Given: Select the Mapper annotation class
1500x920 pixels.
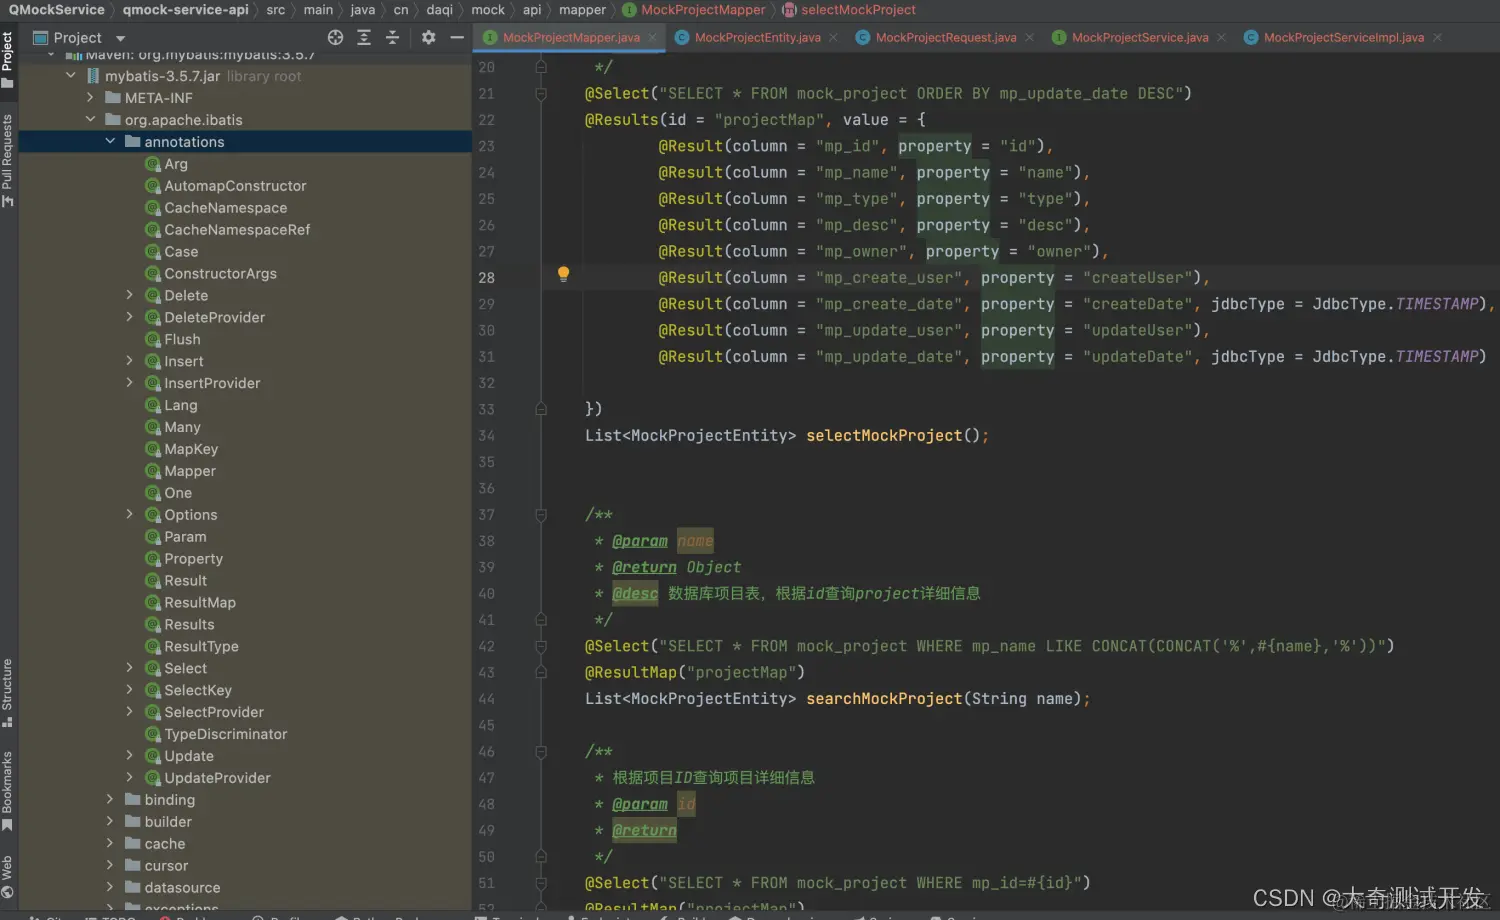Looking at the screenshot, I should [x=189, y=472].
